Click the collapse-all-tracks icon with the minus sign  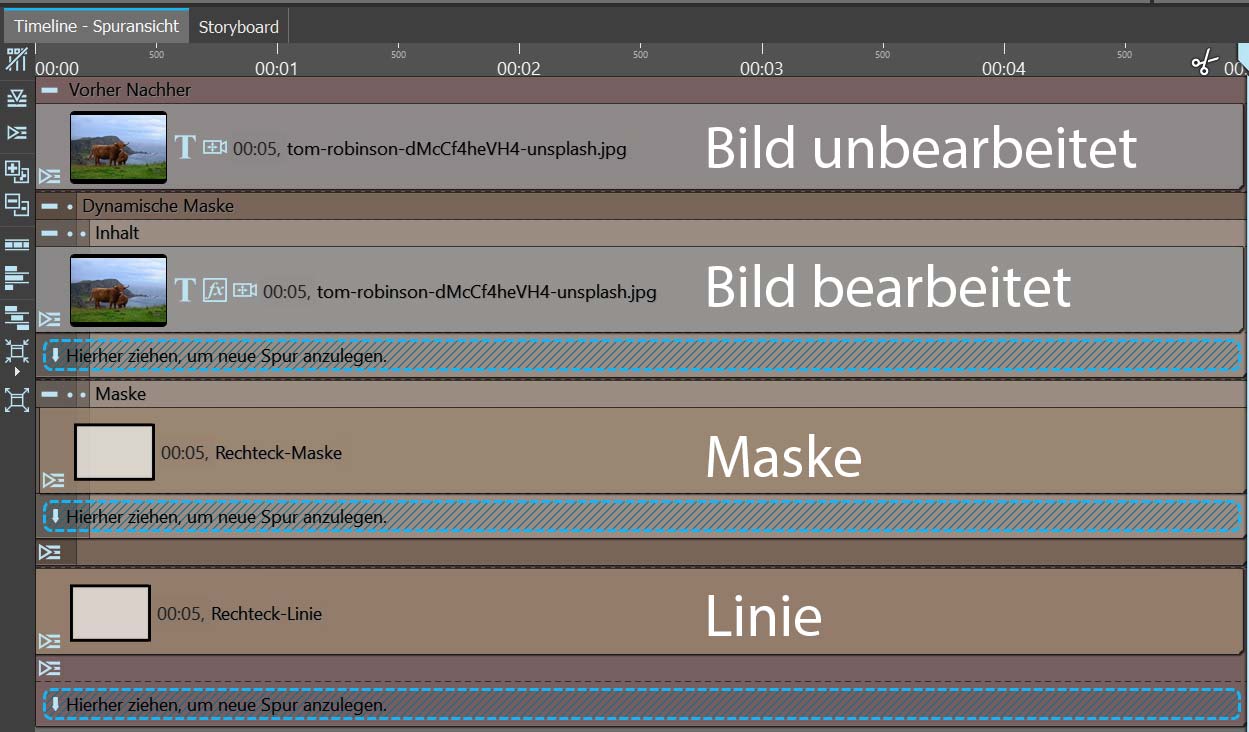pyautogui.click(x=17, y=205)
